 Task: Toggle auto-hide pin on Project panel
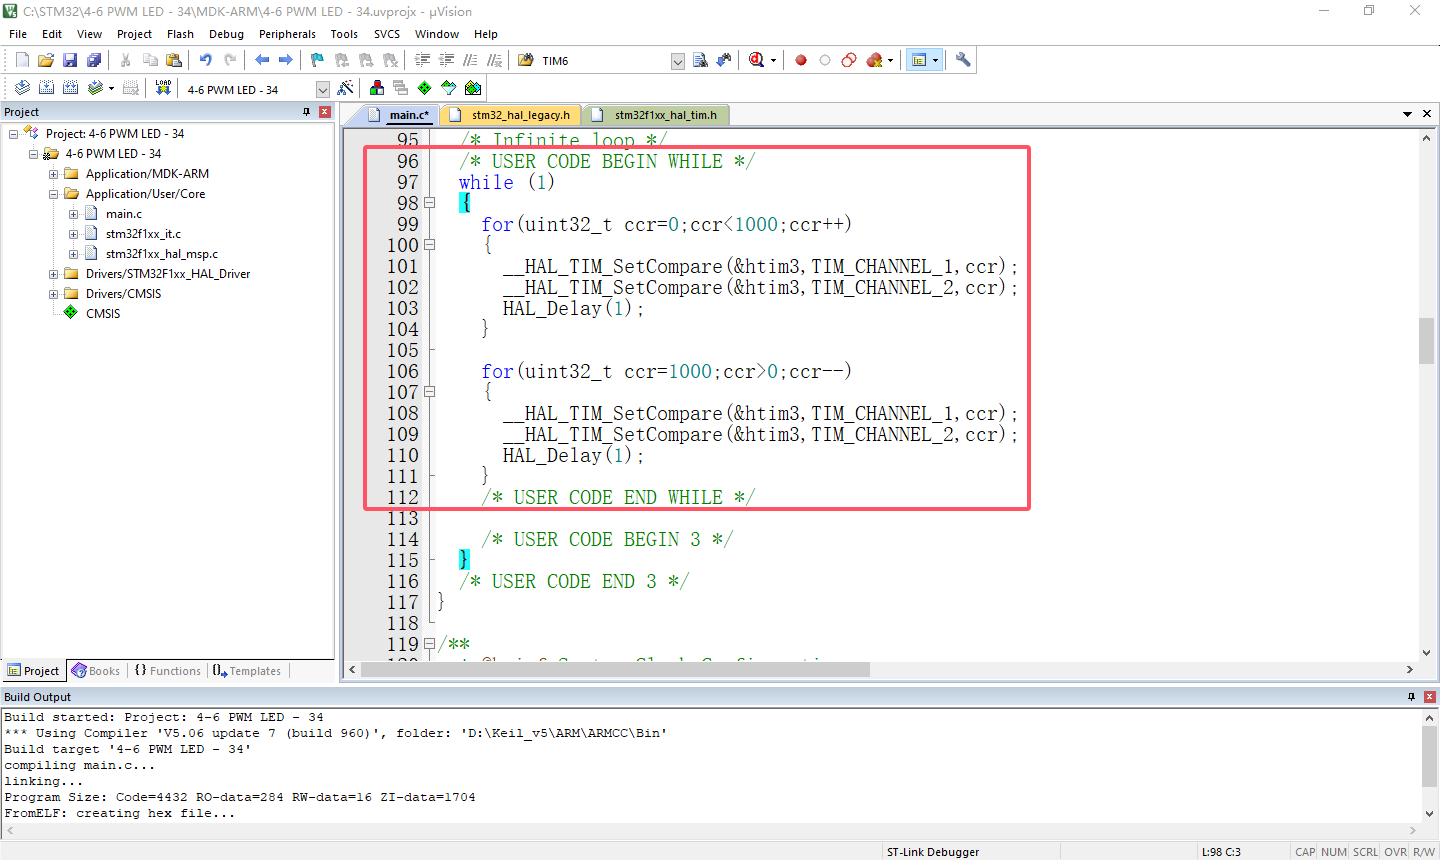(x=306, y=112)
